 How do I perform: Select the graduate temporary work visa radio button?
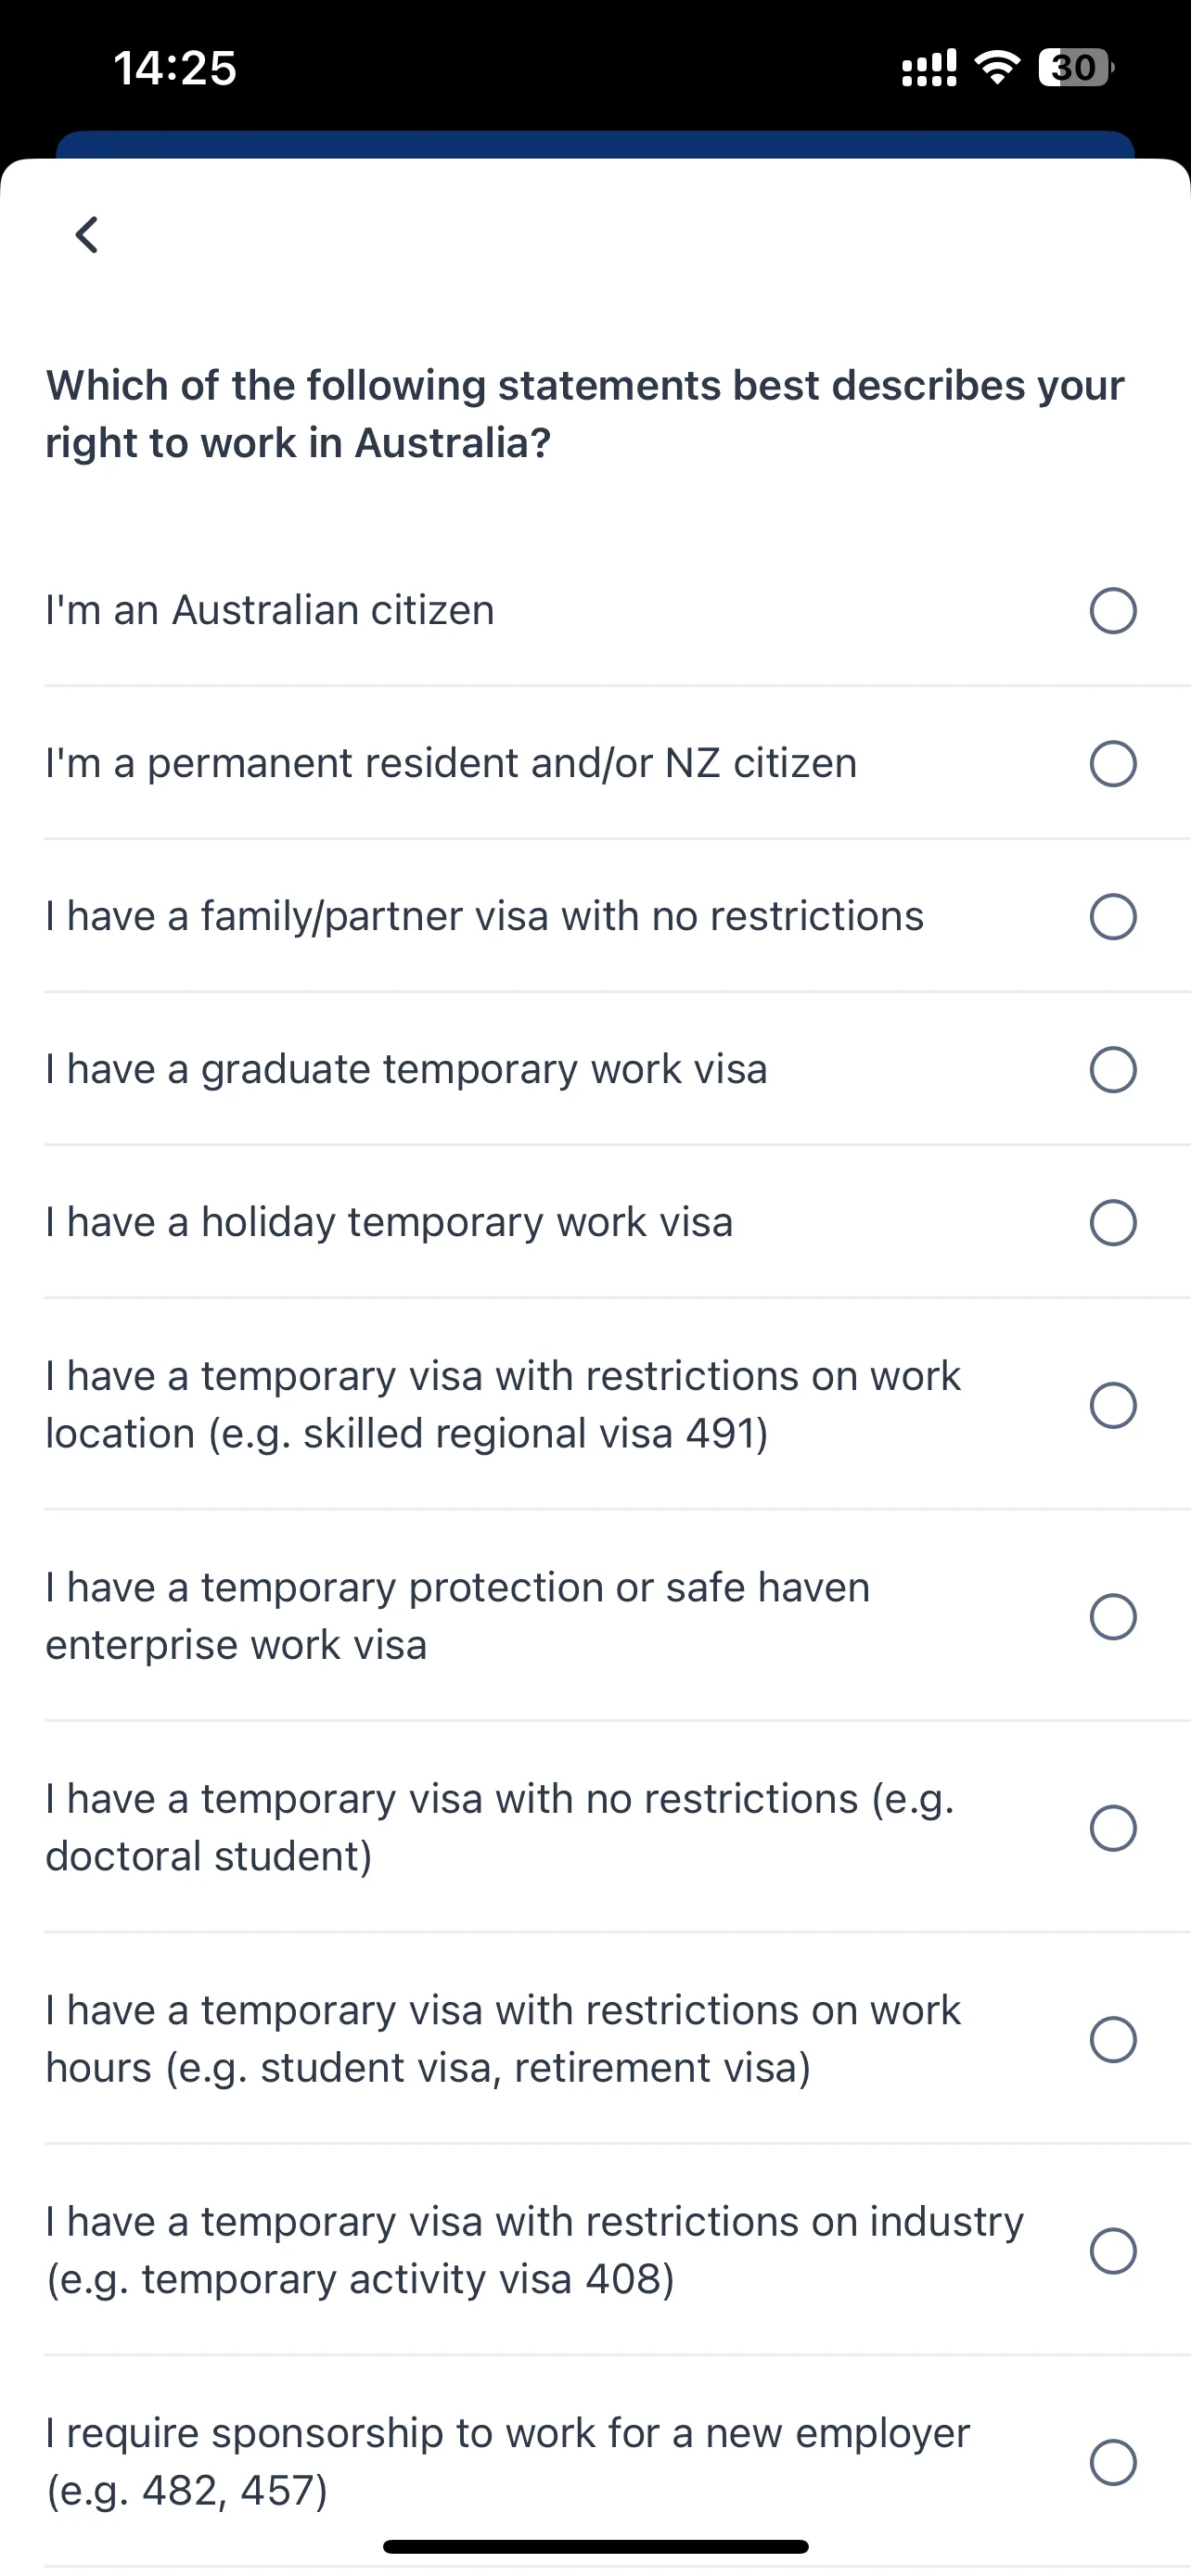click(x=1113, y=1070)
